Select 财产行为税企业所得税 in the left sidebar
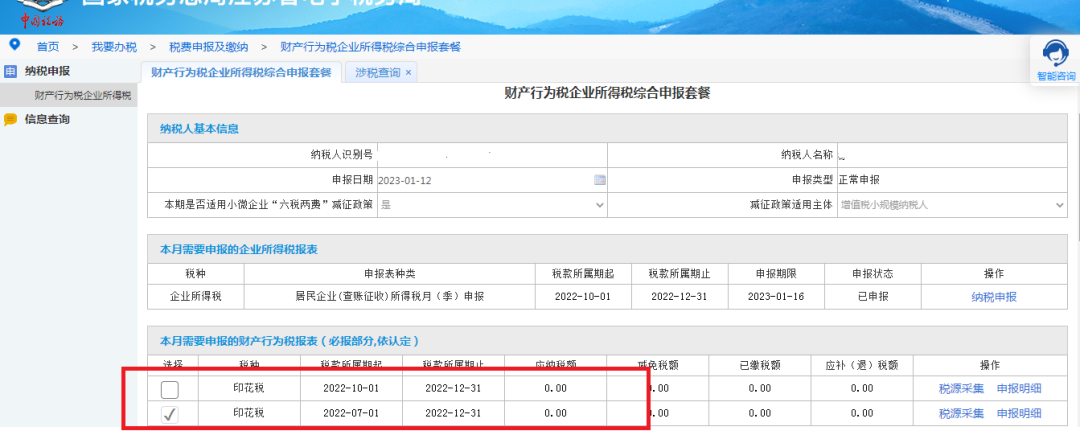Screen dimensions: 1080x435 click(x=82, y=96)
